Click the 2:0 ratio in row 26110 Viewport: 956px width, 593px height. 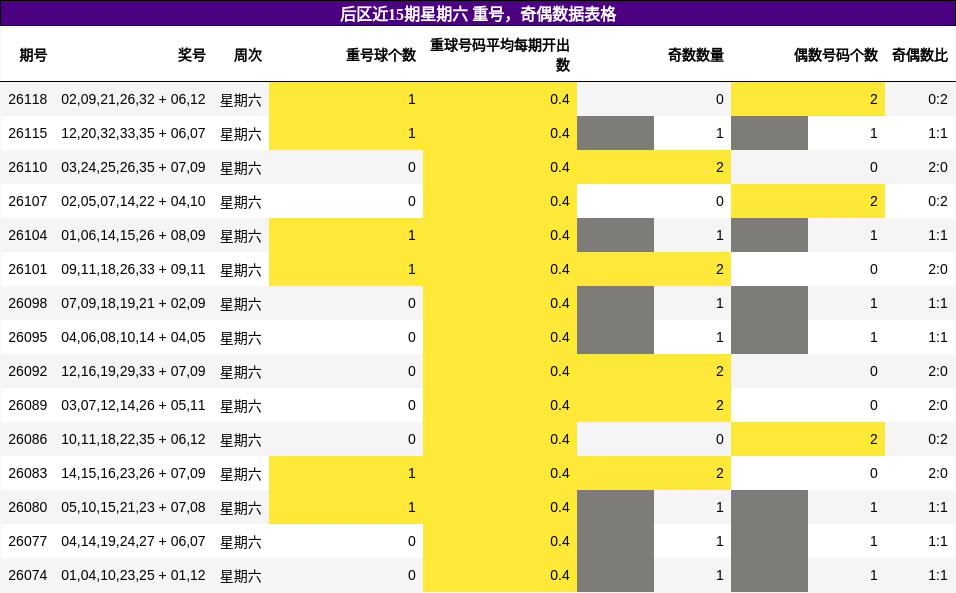click(938, 168)
